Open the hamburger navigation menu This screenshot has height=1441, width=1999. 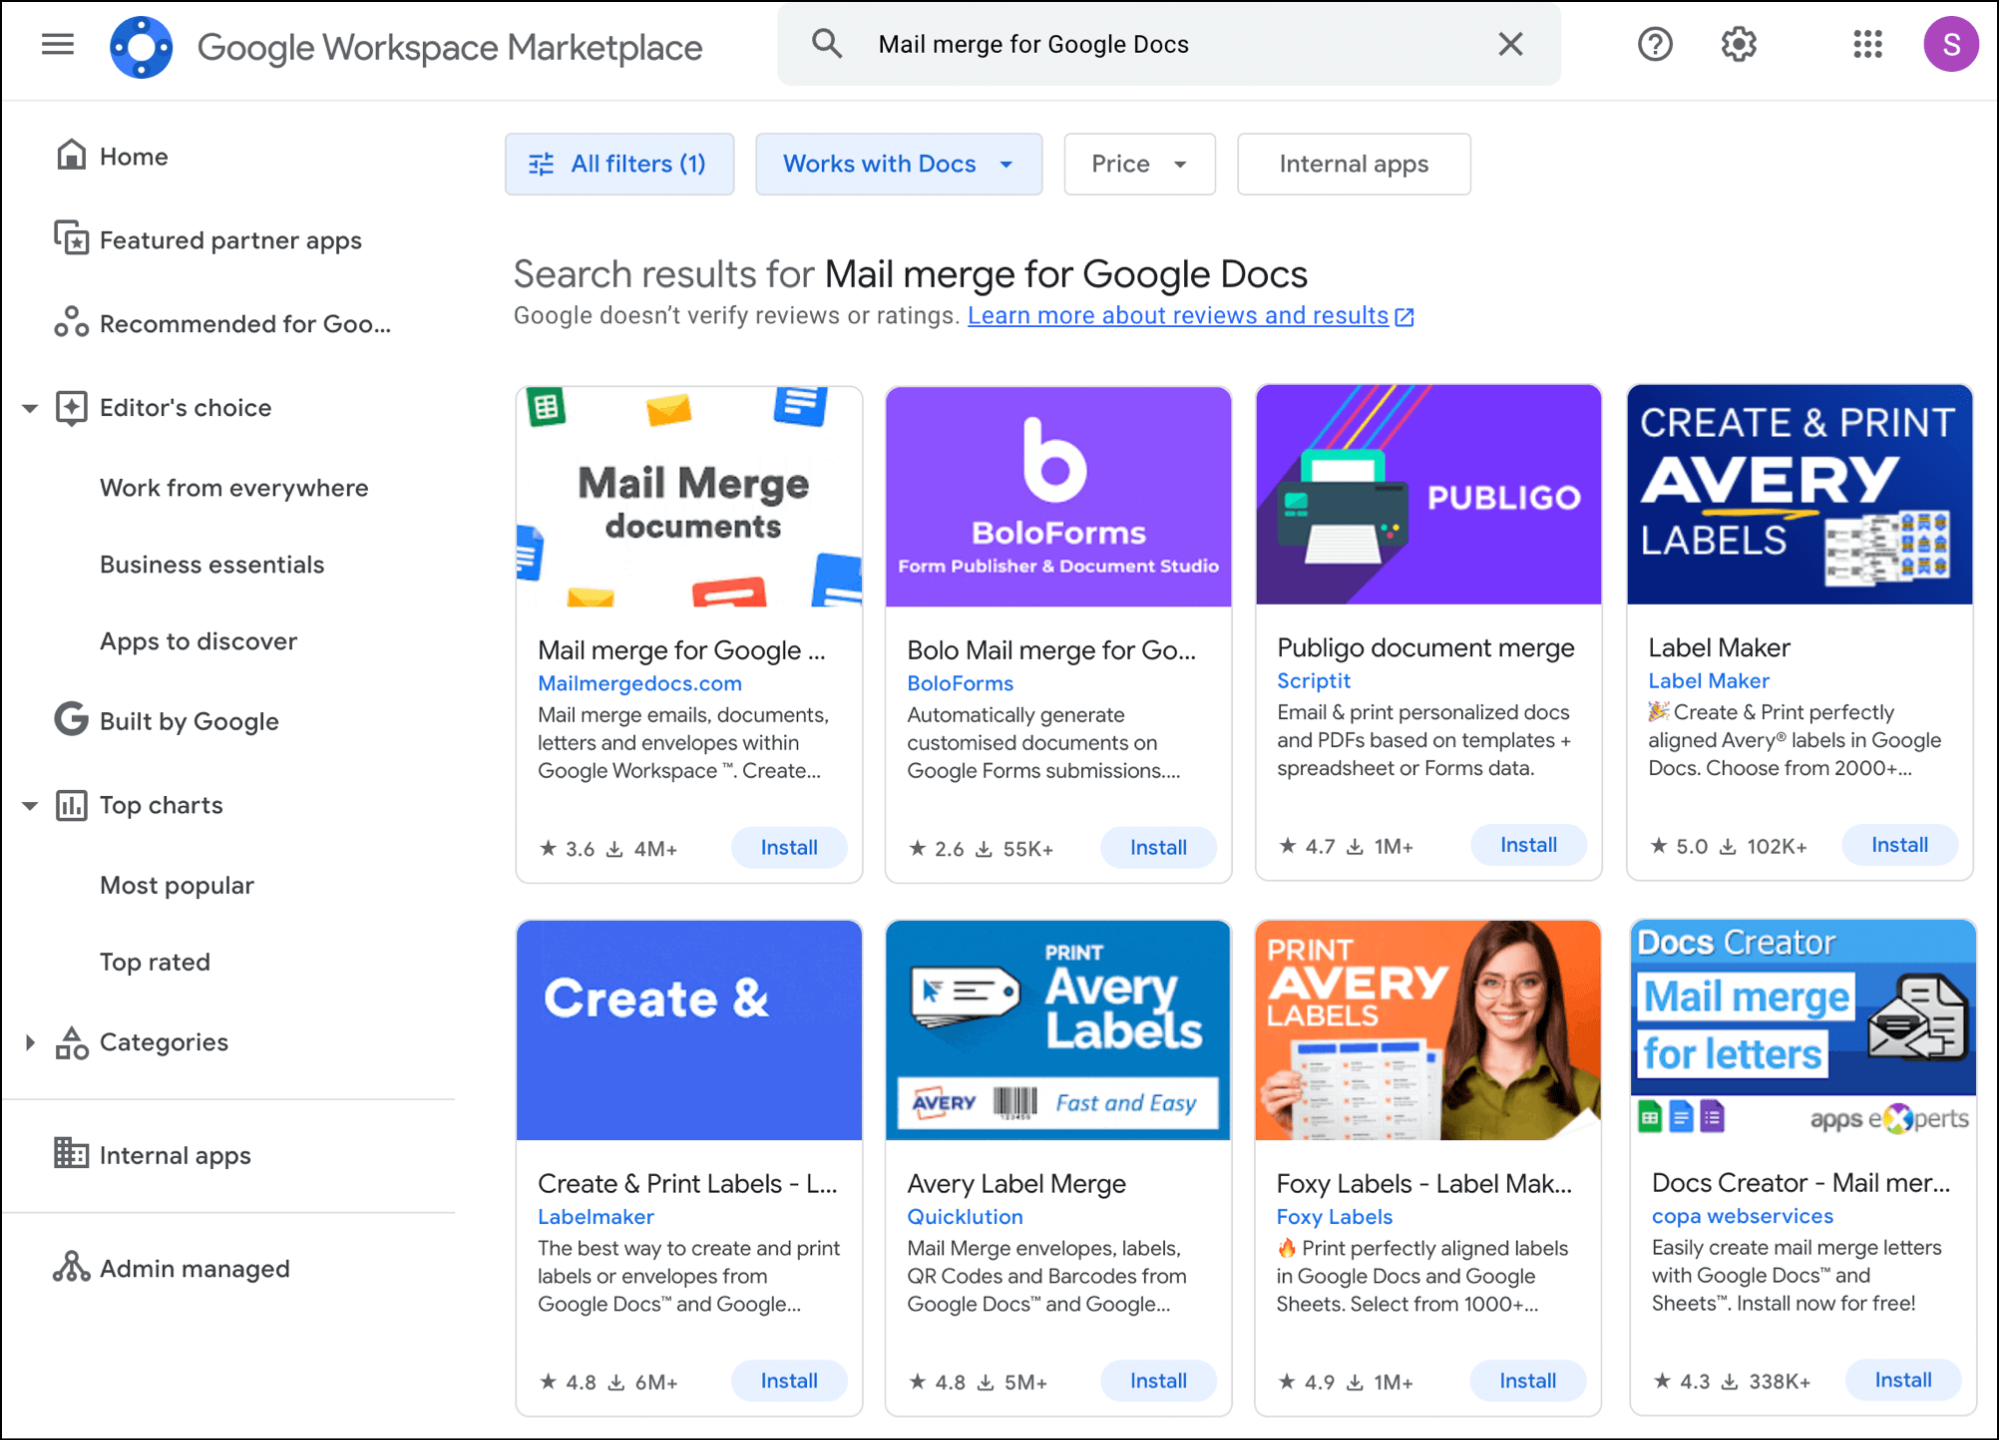pyautogui.click(x=57, y=44)
